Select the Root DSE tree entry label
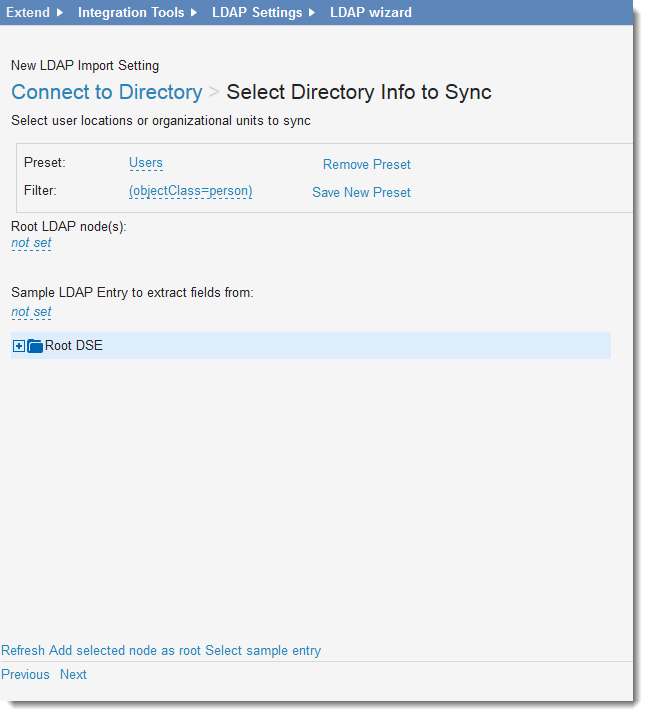This screenshot has width=648, height=716. [74, 346]
